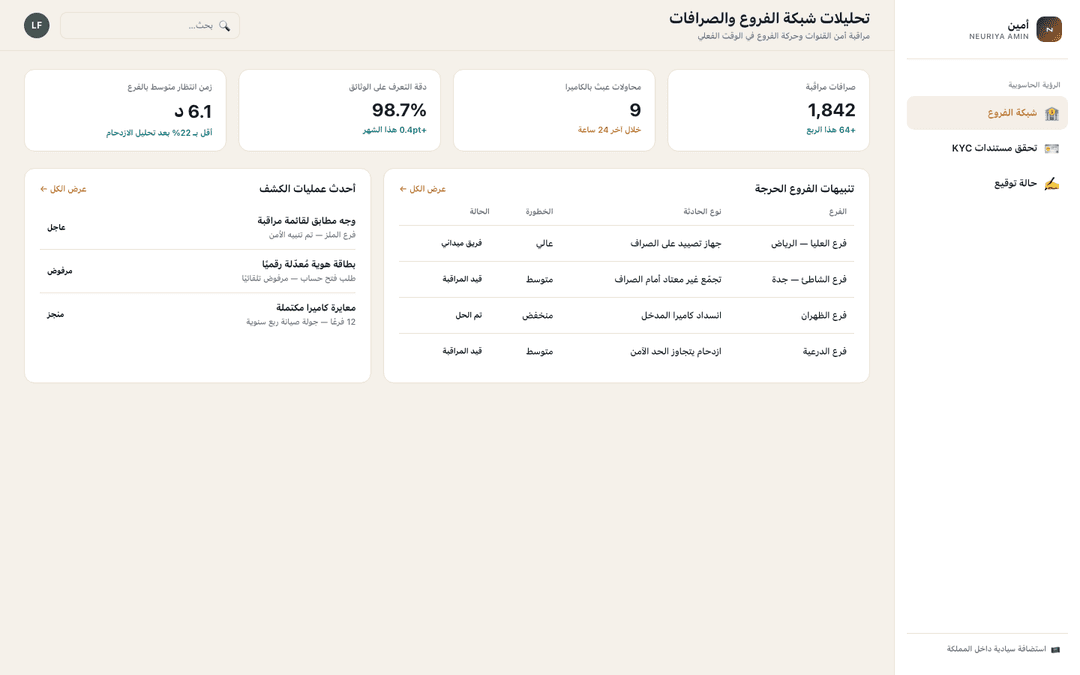Click the search magnifier icon
1080x675 pixels.
tap(225, 25)
